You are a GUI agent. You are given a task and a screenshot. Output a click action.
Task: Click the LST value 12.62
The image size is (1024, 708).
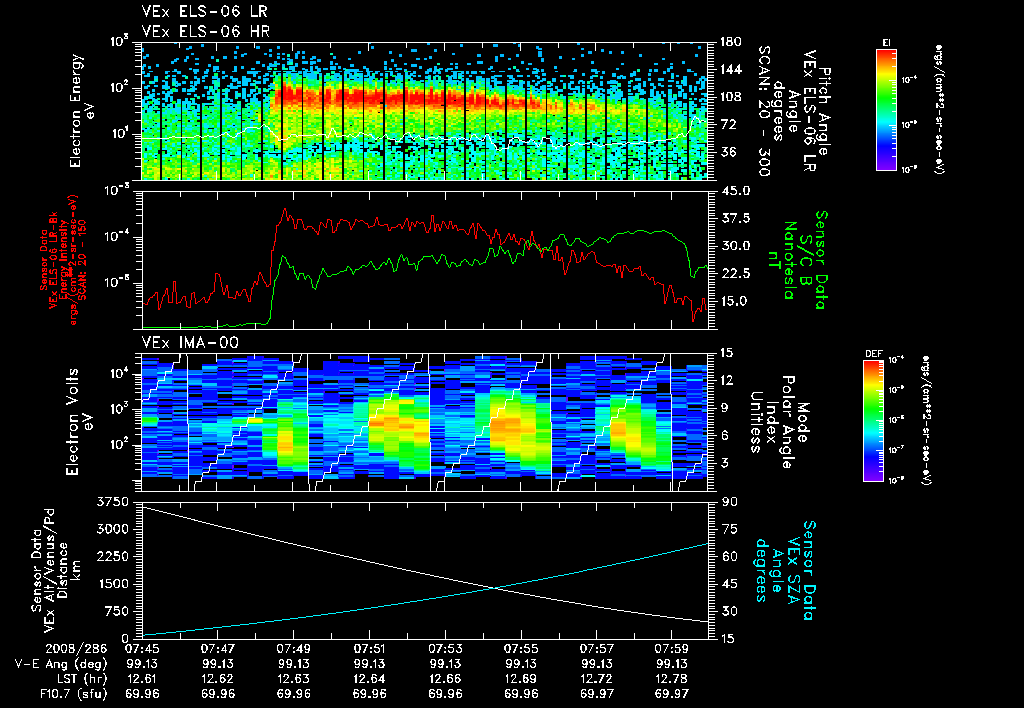(218, 679)
